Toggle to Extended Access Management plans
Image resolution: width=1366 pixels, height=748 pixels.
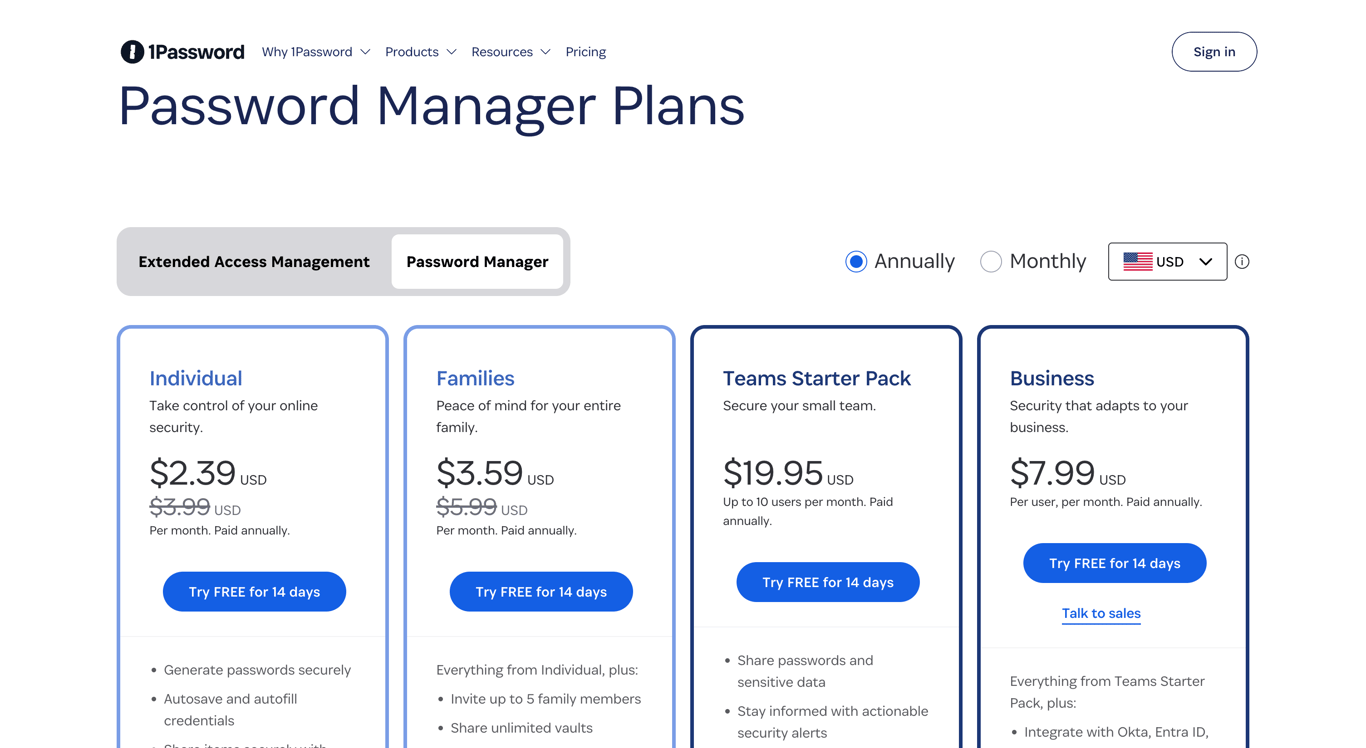point(254,261)
